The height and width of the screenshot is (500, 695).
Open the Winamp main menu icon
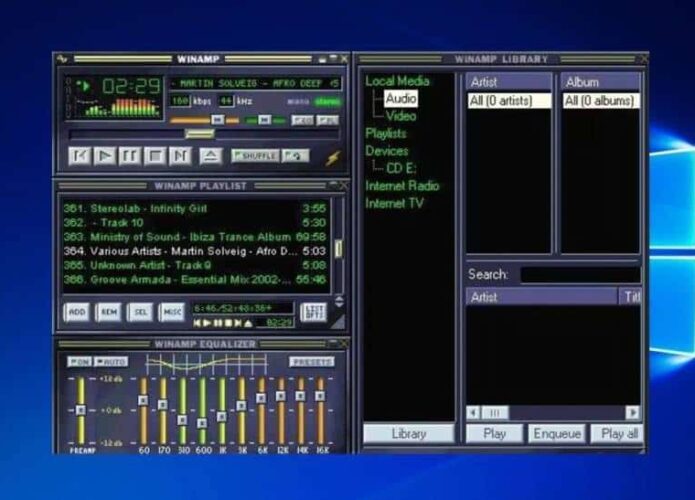(62, 59)
